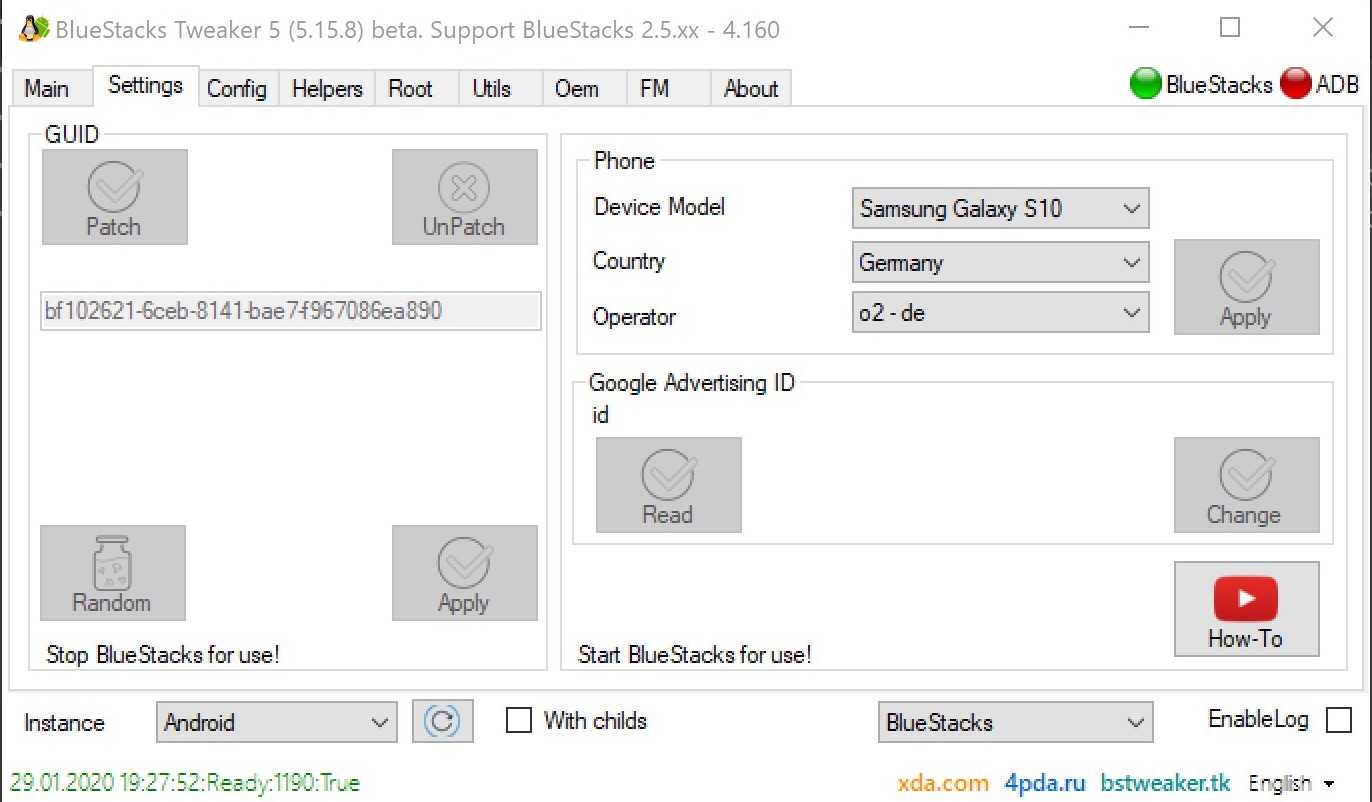Click the Google Advertising ID 'id' label
Image resolution: width=1372 pixels, height=802 pixels.
(x=601, y=415)
